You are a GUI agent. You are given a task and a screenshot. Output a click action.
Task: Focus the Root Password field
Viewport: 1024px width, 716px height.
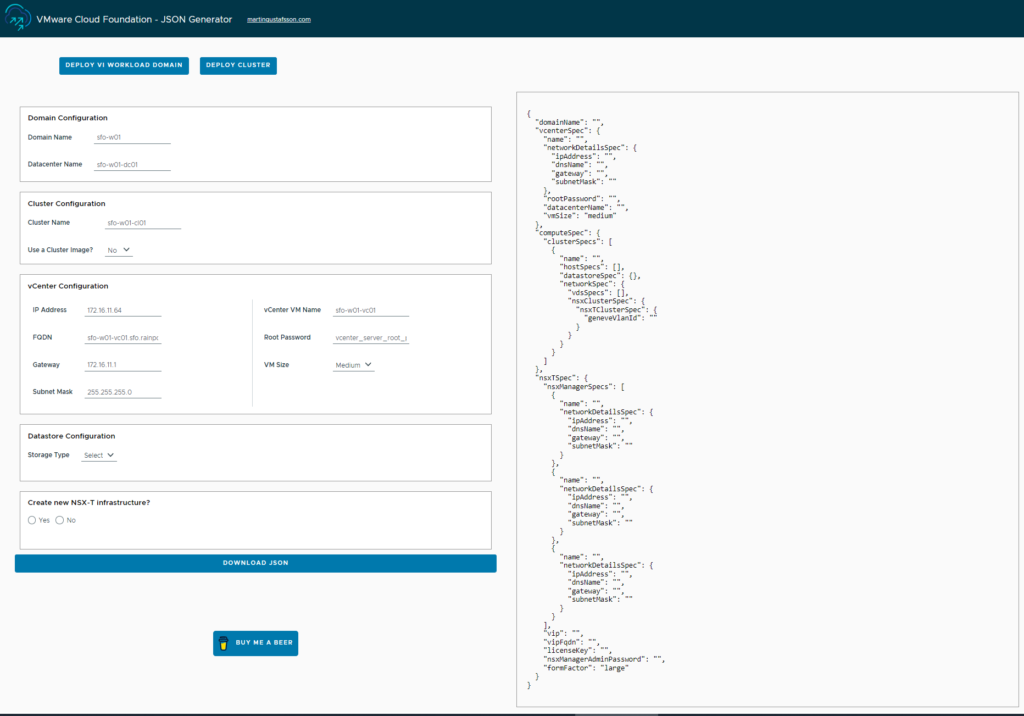click(x=371, y=338)
